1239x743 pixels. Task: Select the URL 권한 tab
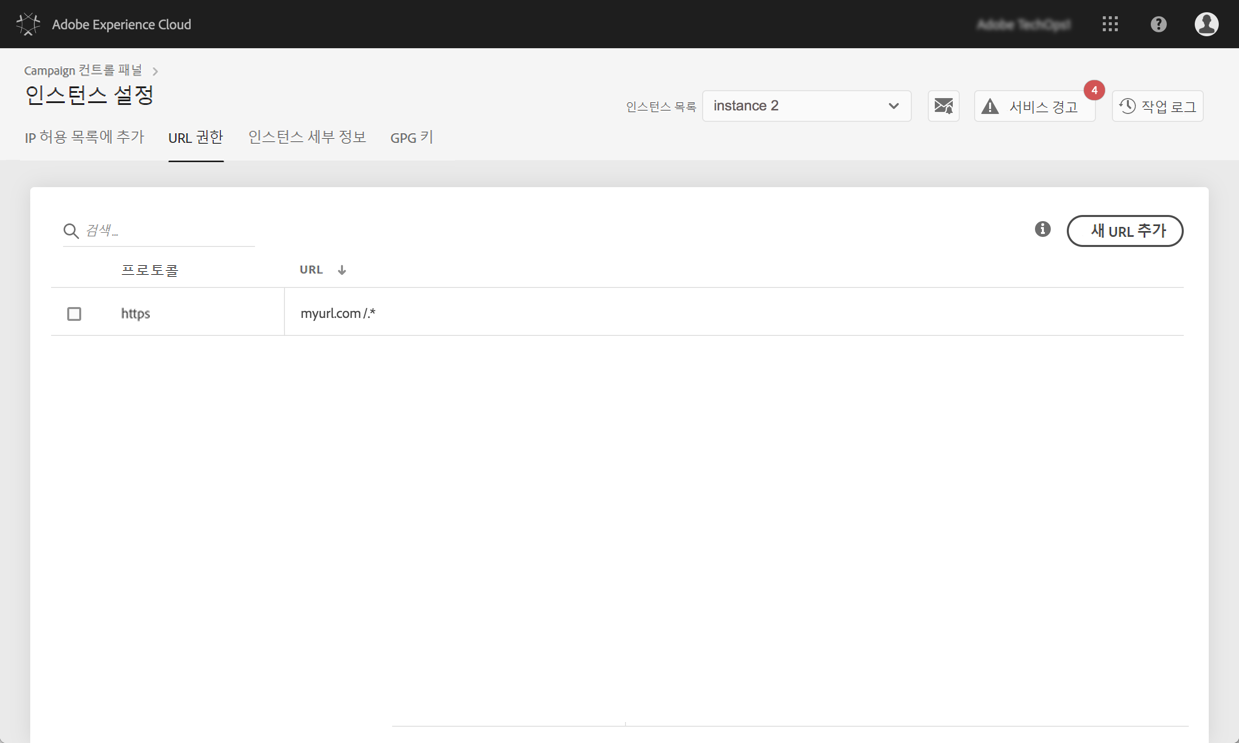(195, 137)
